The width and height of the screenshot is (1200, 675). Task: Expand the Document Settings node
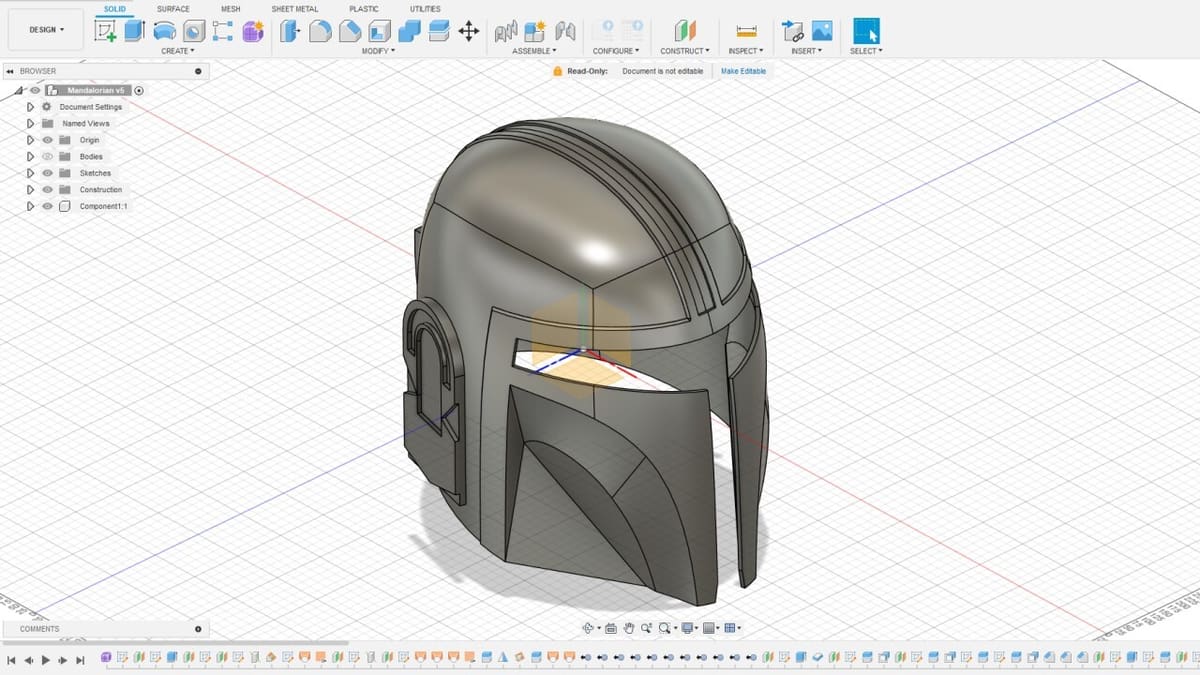30,107
